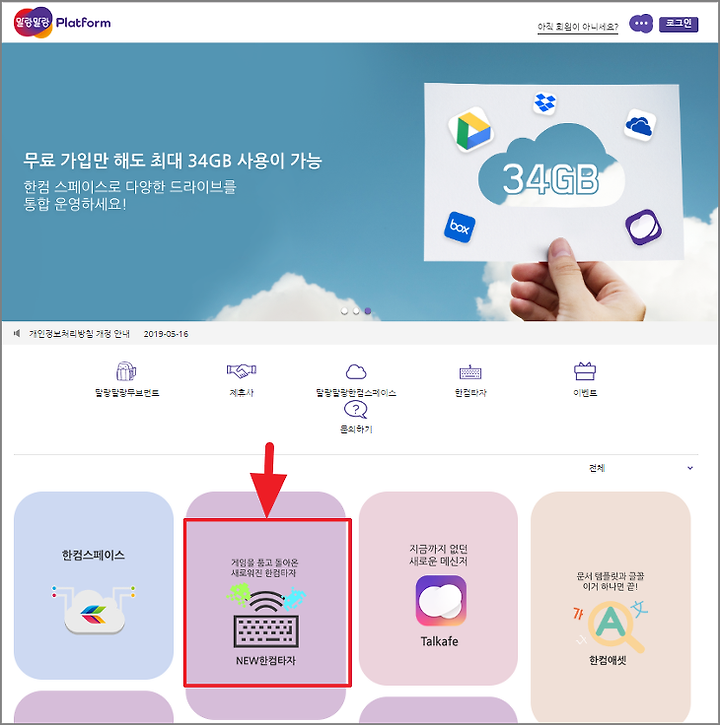Open the 말랑말랑무브먼트 backpack icon
Image resolution: width=720 pixels, height=725 pixels.
click(126, 371)
